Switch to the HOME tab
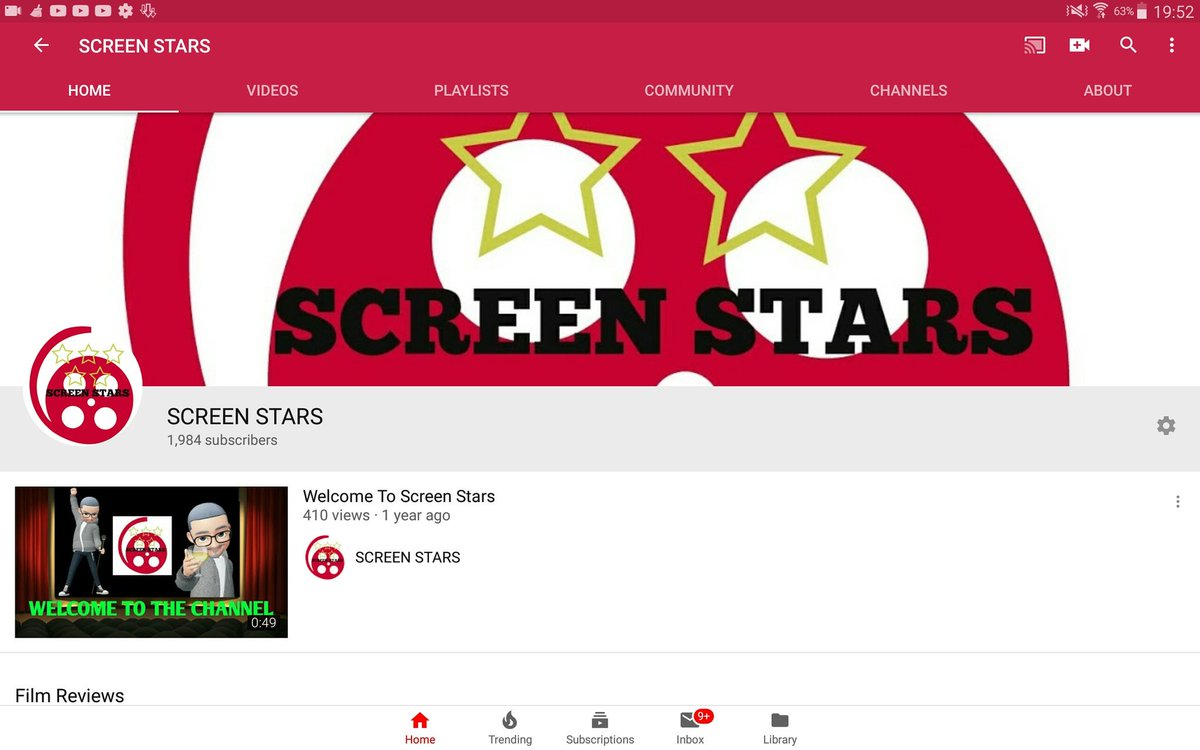The width and height of the screenshot is (1200, 750). (89, 90)
